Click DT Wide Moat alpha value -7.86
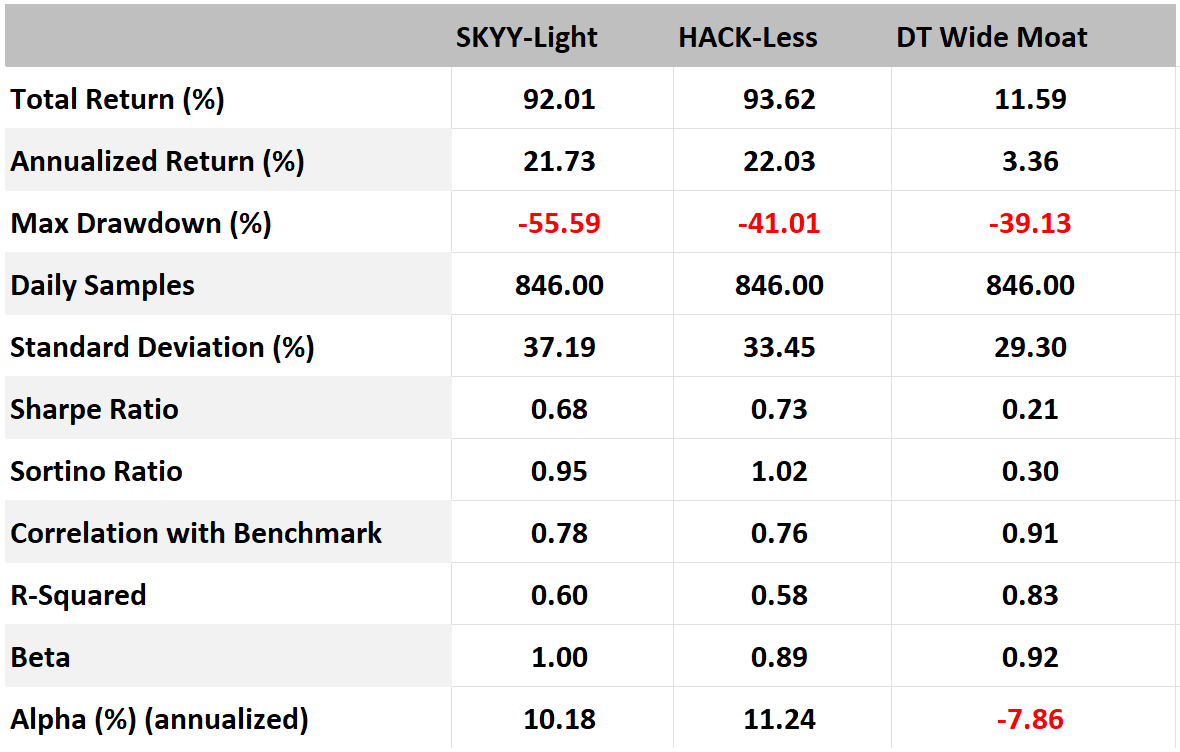 [1030, 720]
